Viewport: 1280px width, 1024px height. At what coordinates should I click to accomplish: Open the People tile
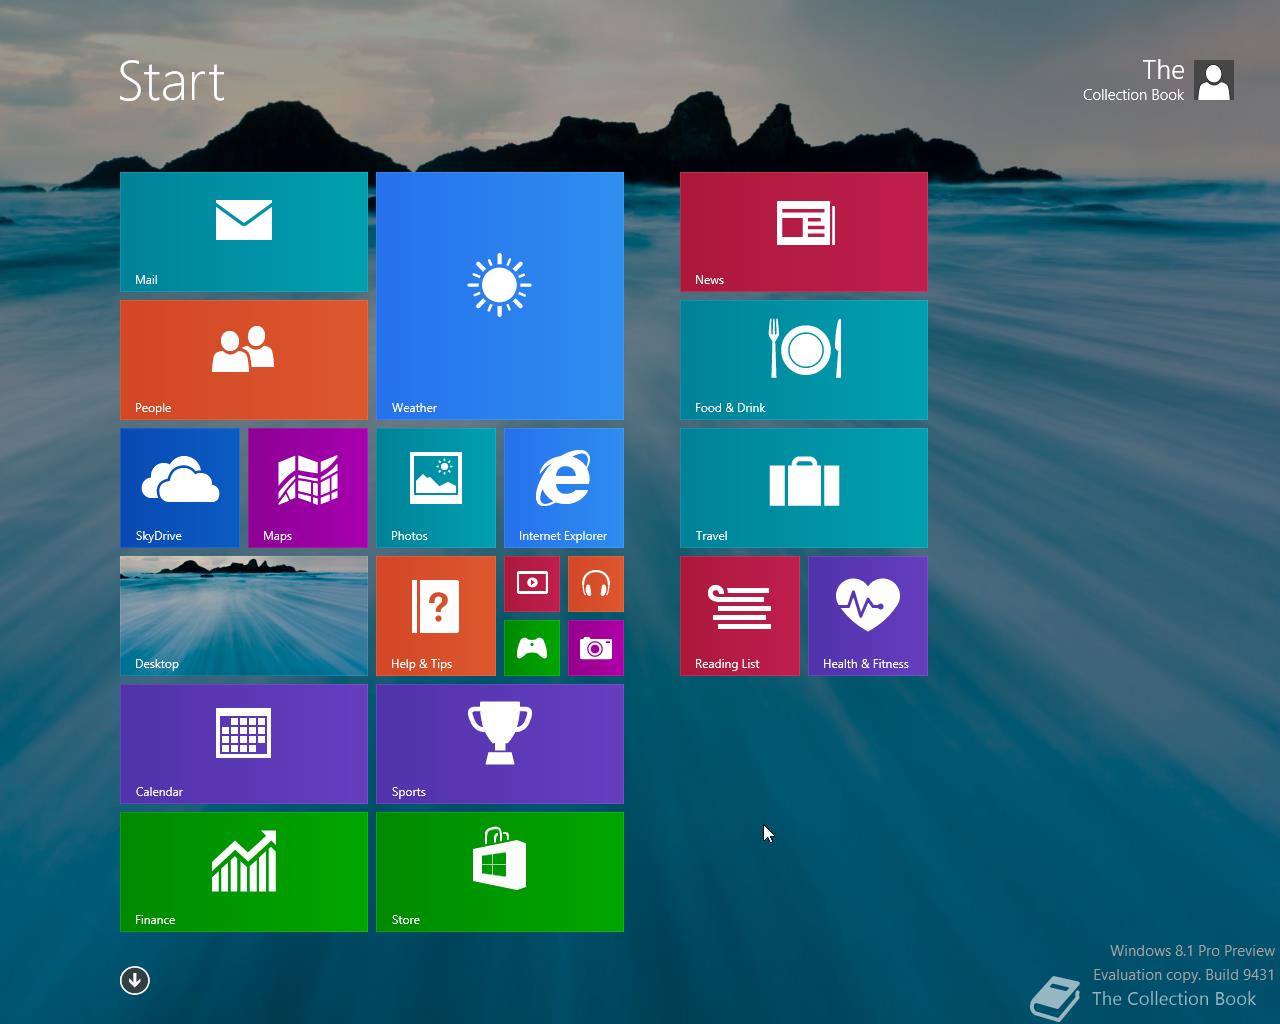click(244, 360)
